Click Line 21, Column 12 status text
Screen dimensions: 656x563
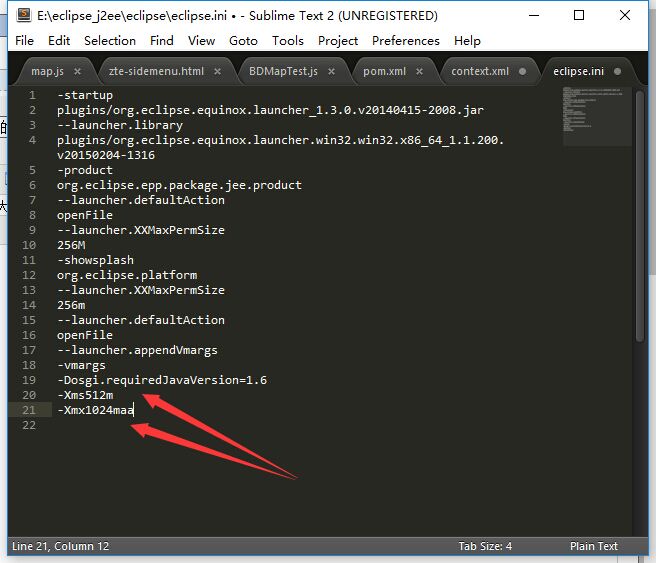61,546
